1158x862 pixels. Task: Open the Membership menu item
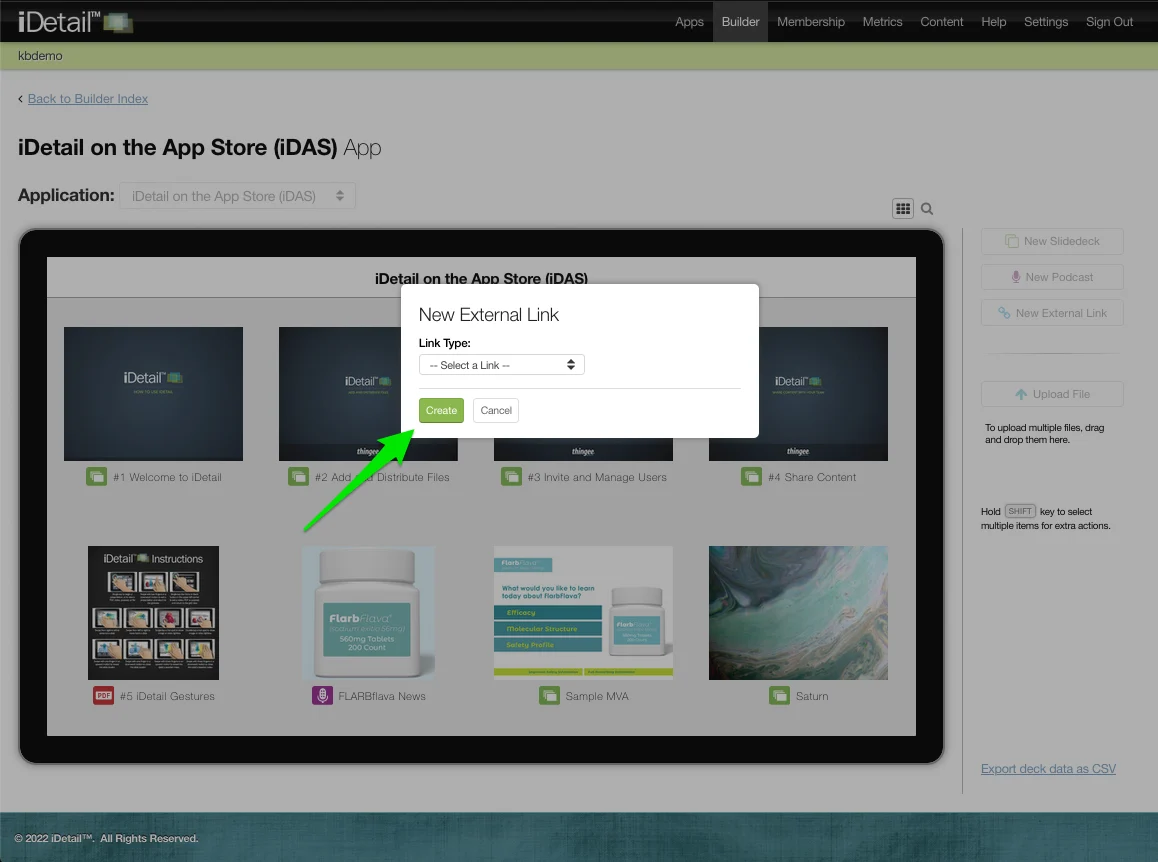tap(810, 22)
